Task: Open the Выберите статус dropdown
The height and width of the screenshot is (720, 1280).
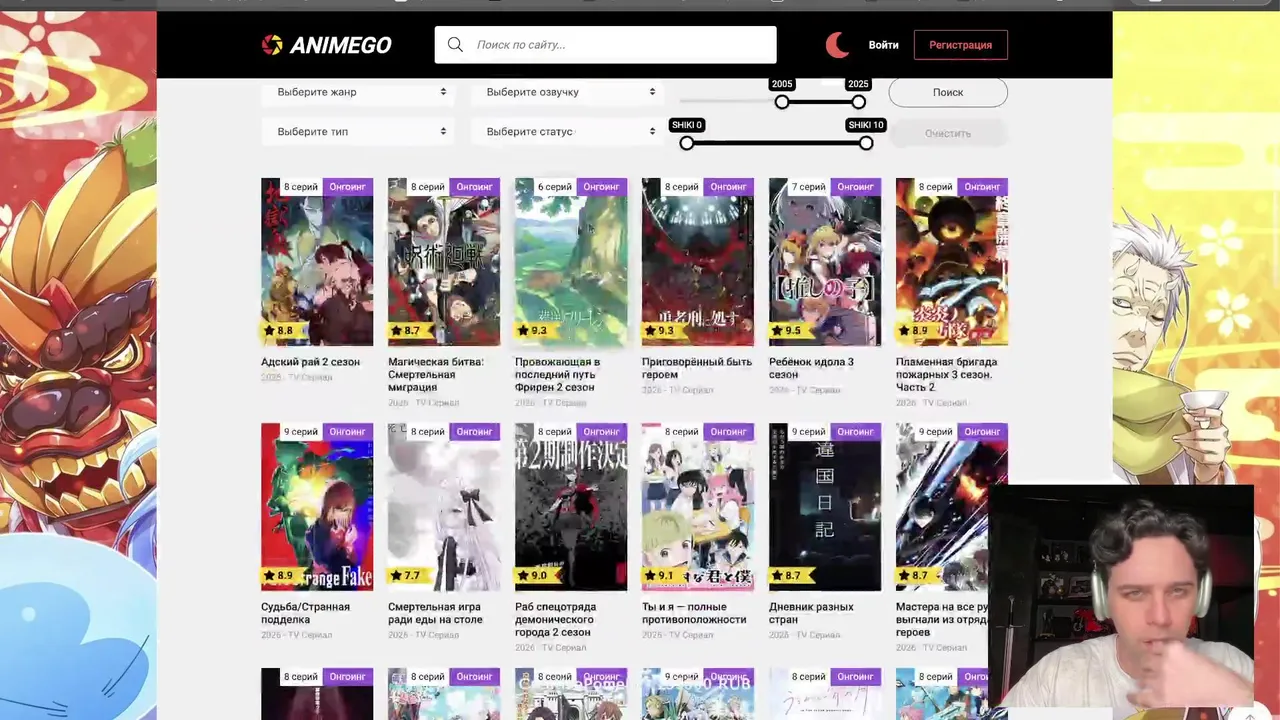Action: (568, 132)
